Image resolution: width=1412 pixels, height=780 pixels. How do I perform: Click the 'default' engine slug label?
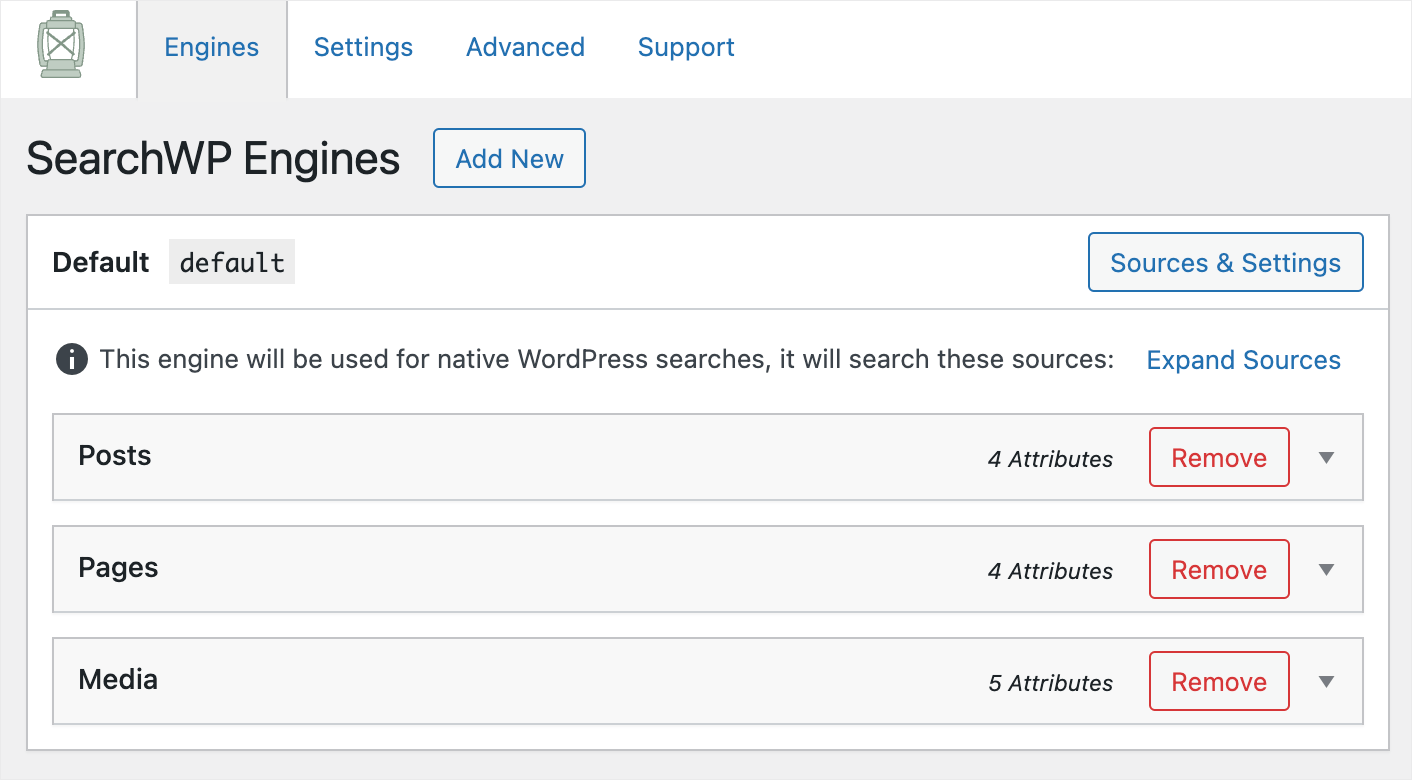(x=232, y=262)
